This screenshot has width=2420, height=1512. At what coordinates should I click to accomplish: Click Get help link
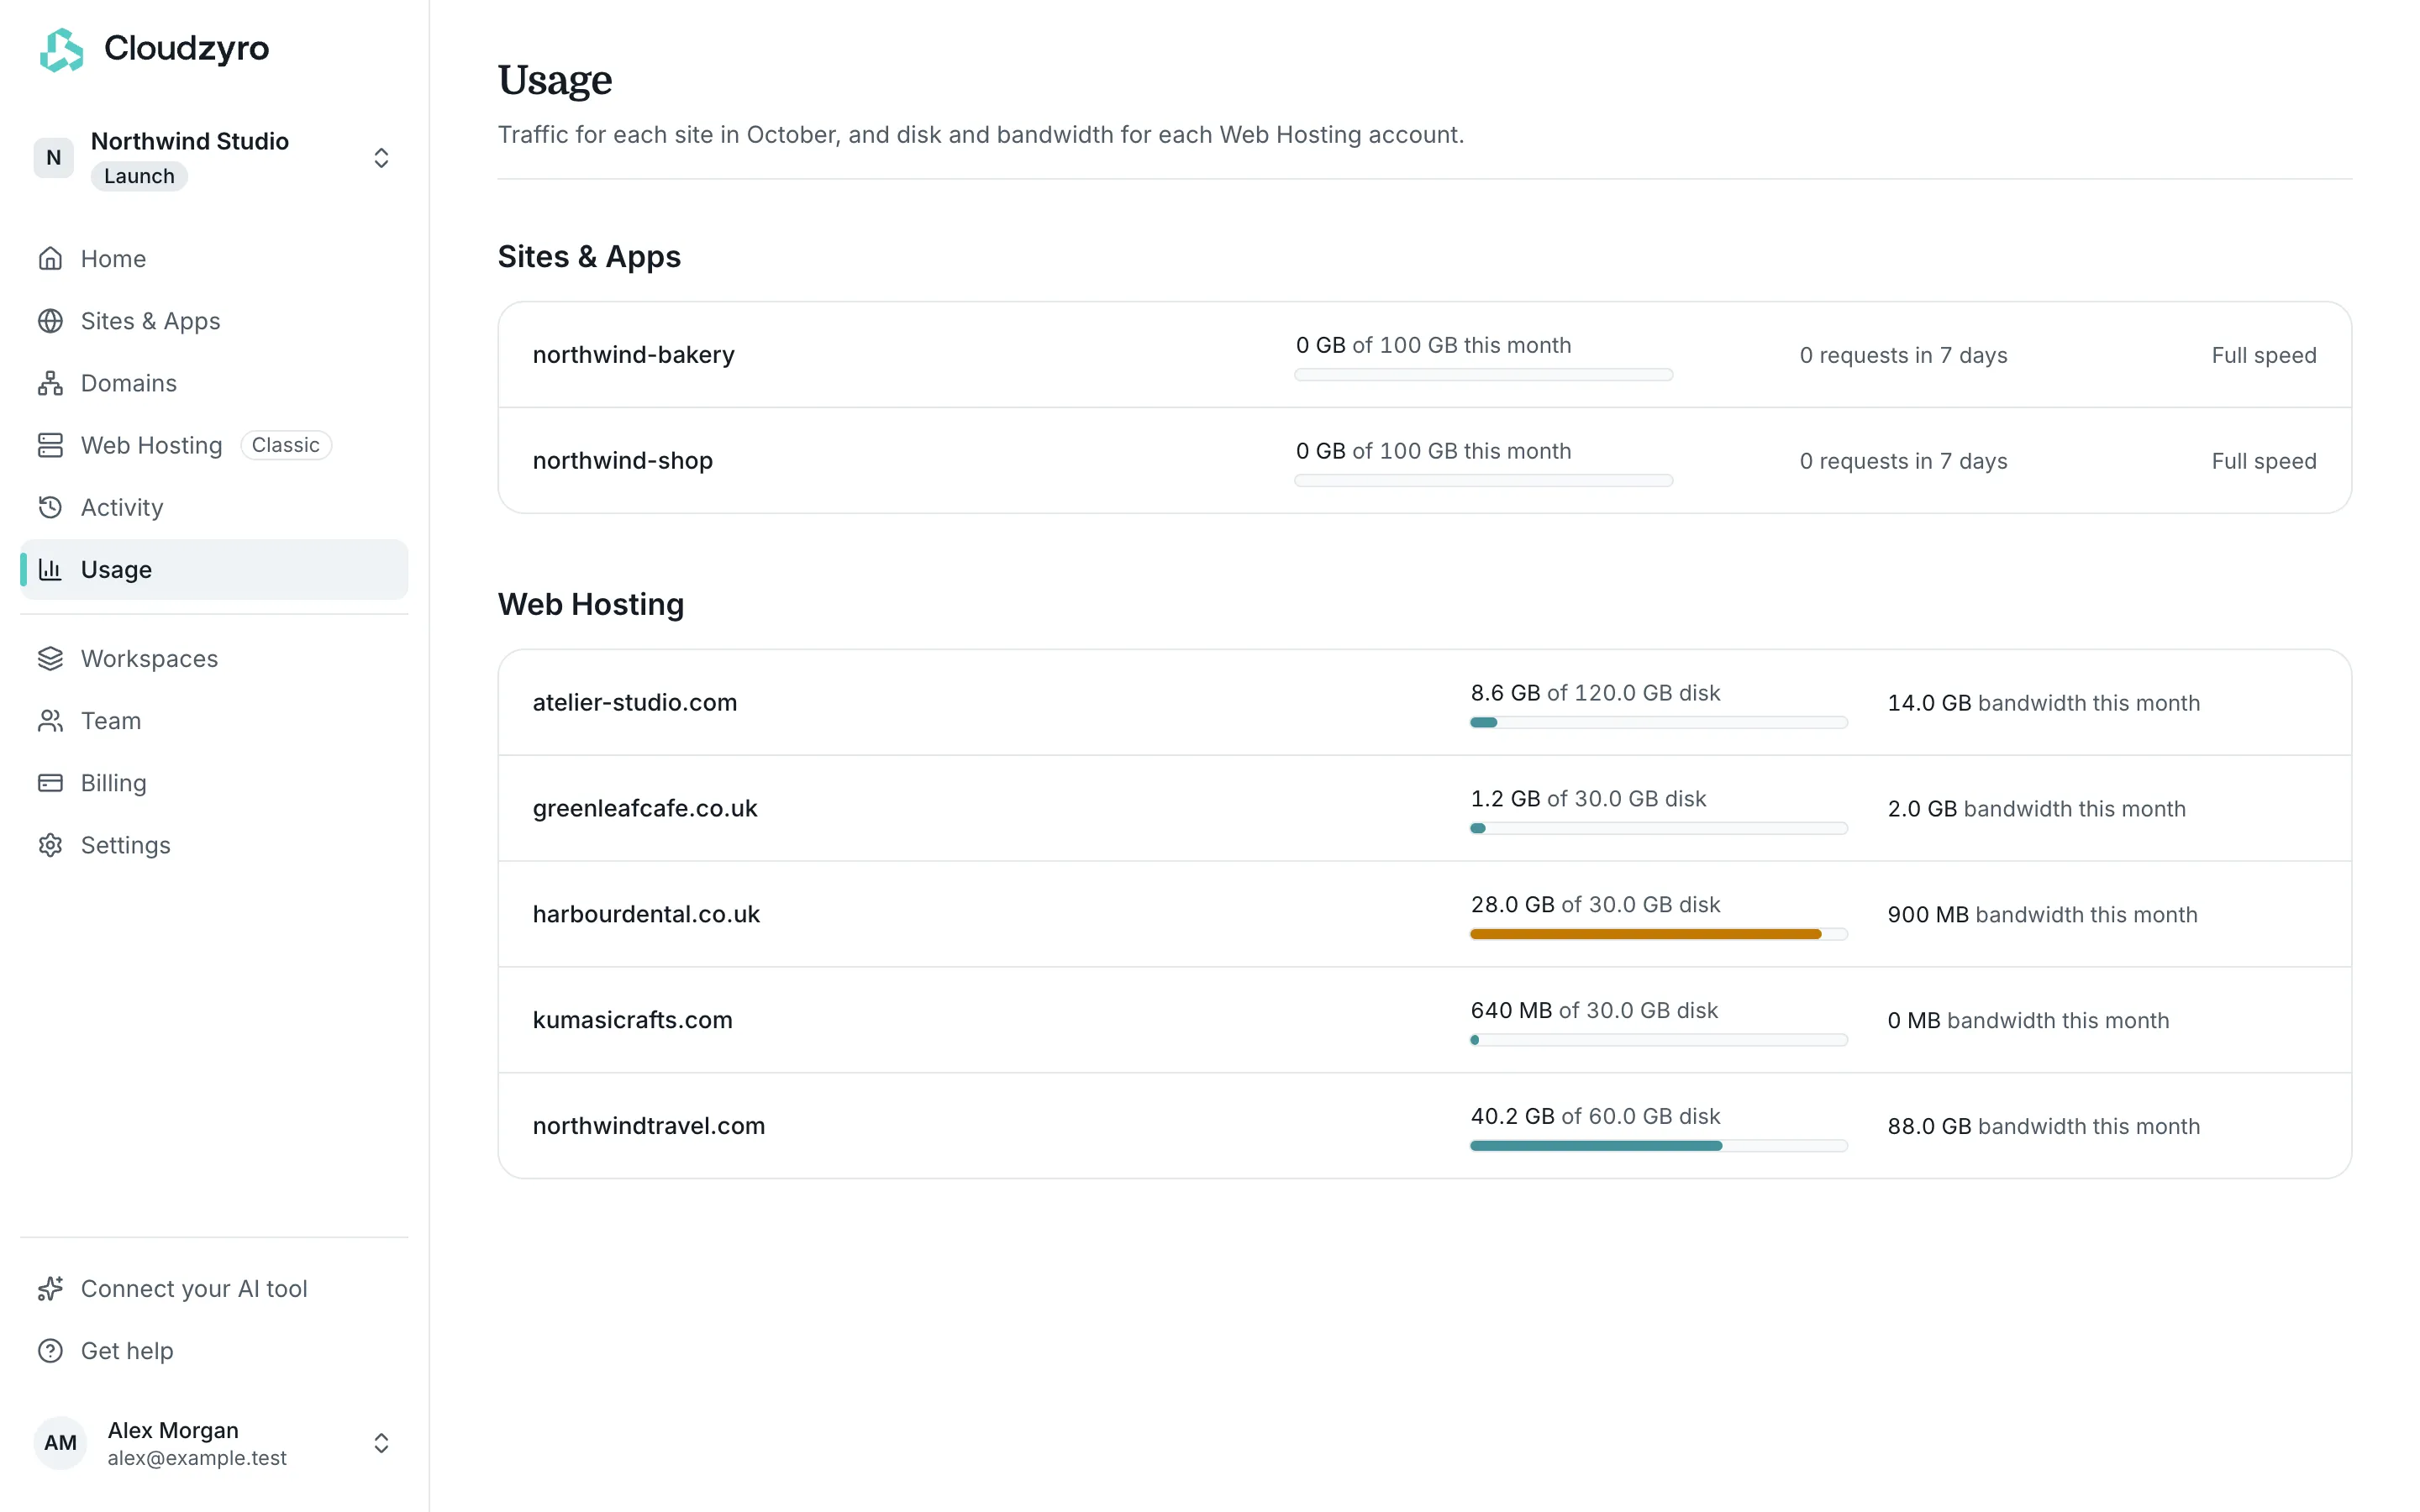tap(214, 1350)
